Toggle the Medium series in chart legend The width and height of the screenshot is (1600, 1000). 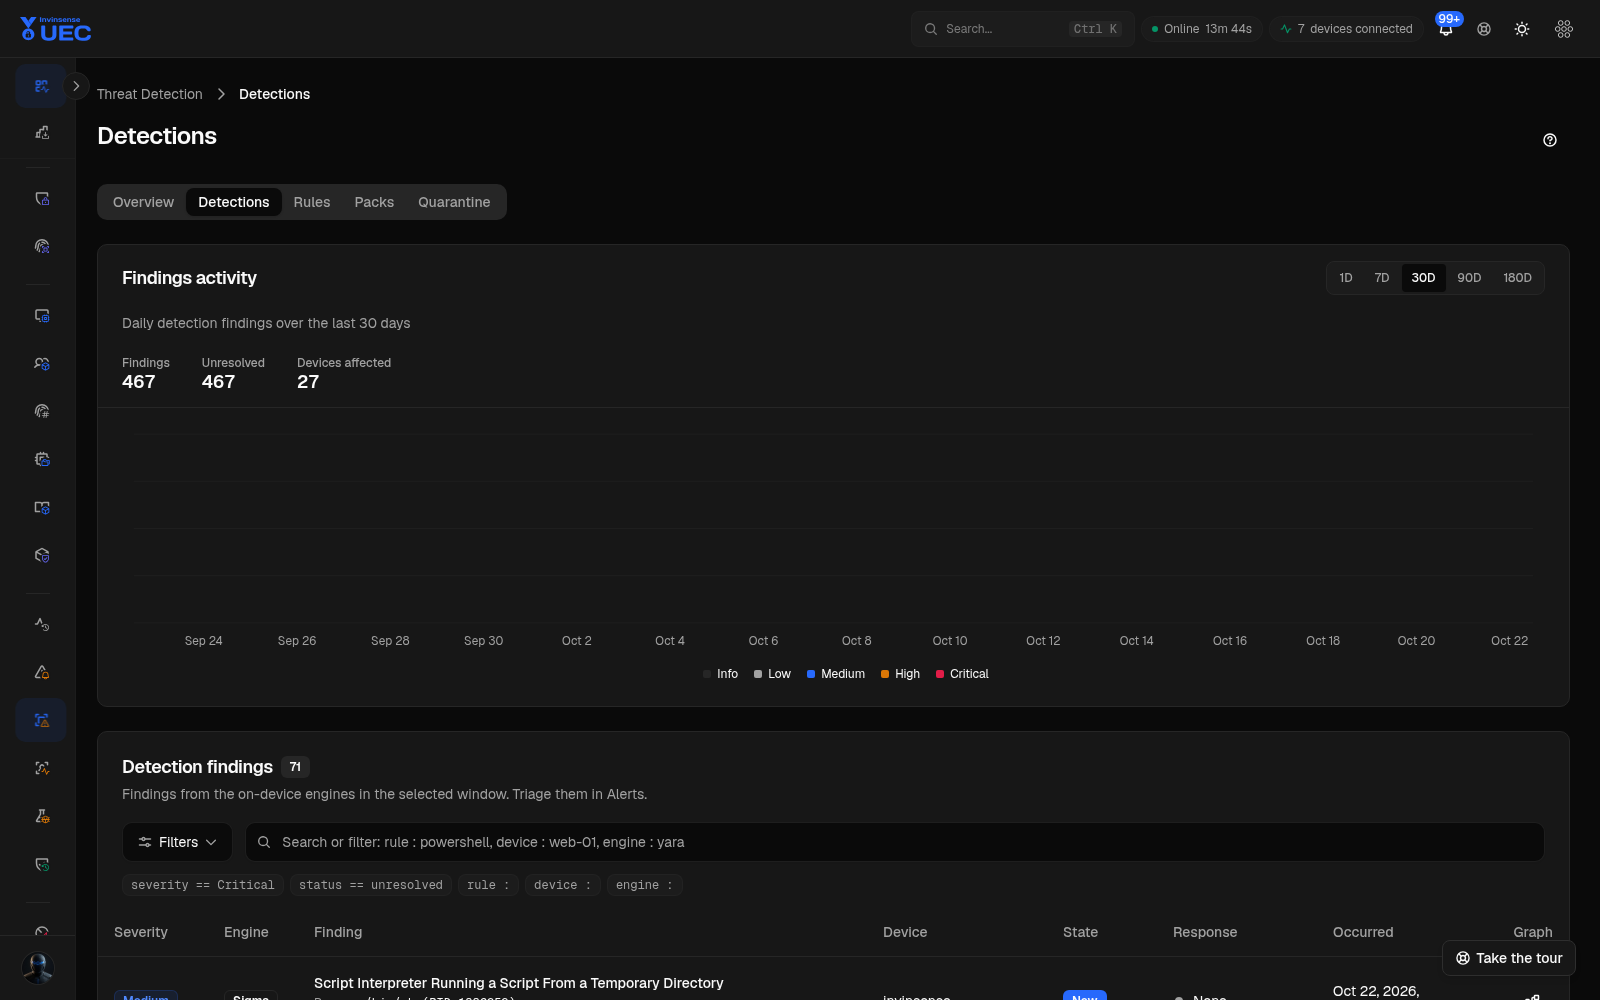[x=836, y=674]
